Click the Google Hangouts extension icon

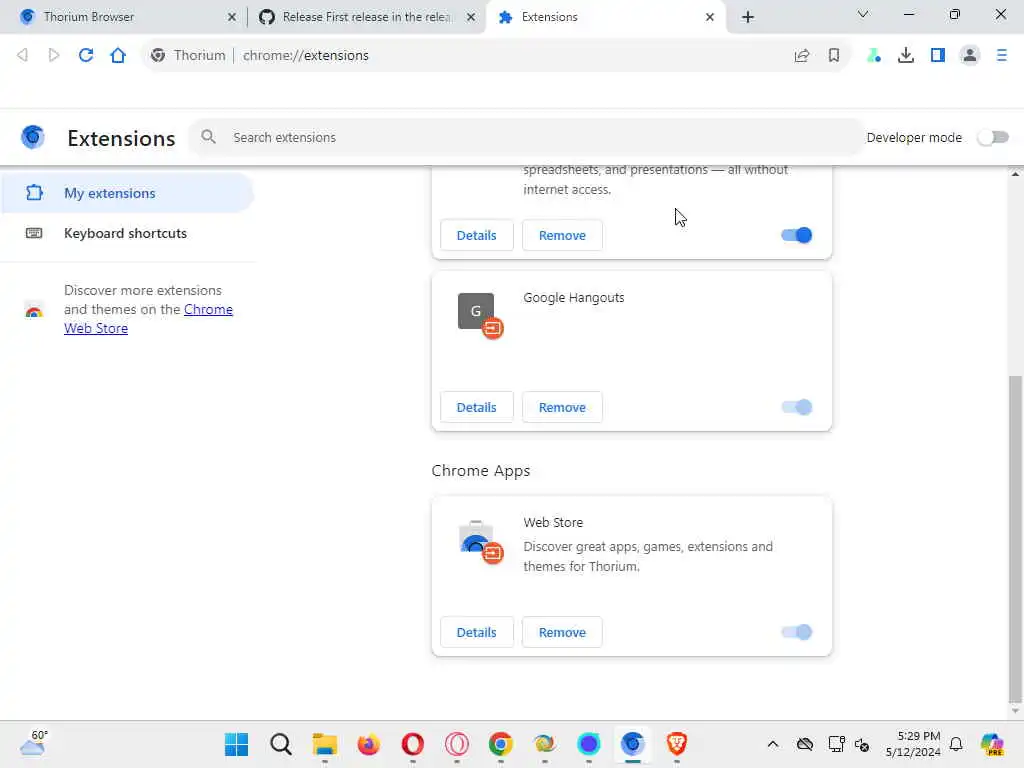(x=480, y=315)
